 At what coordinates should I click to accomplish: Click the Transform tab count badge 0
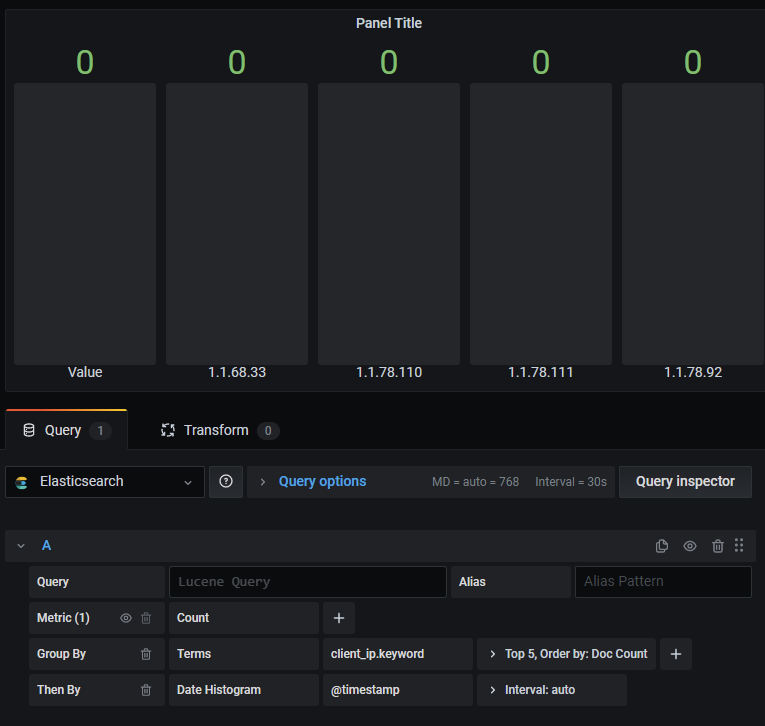tap(268, 431)
